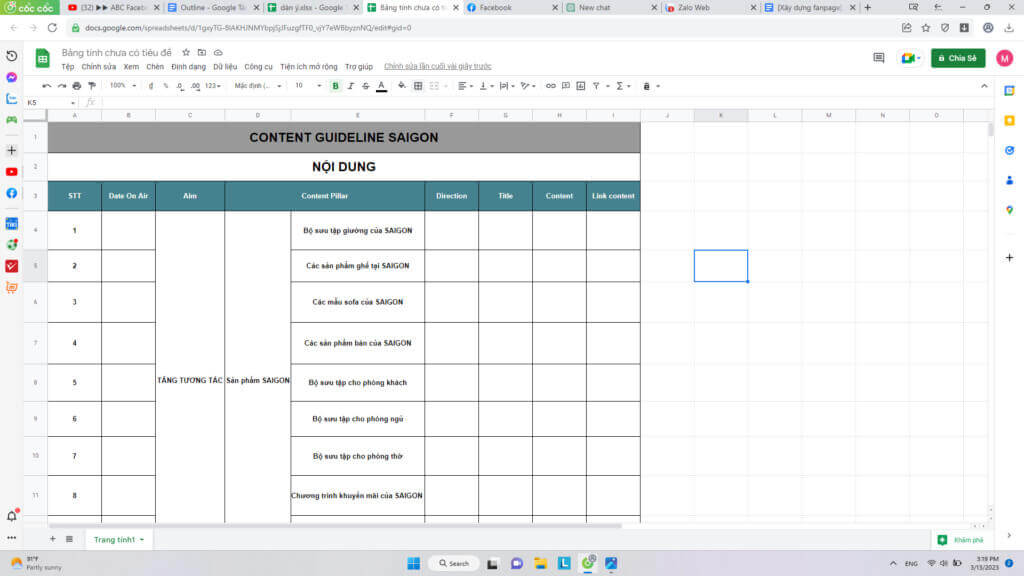1024x576 pixels.
Task: Open the Tệp menu
Action: [67, 67]
